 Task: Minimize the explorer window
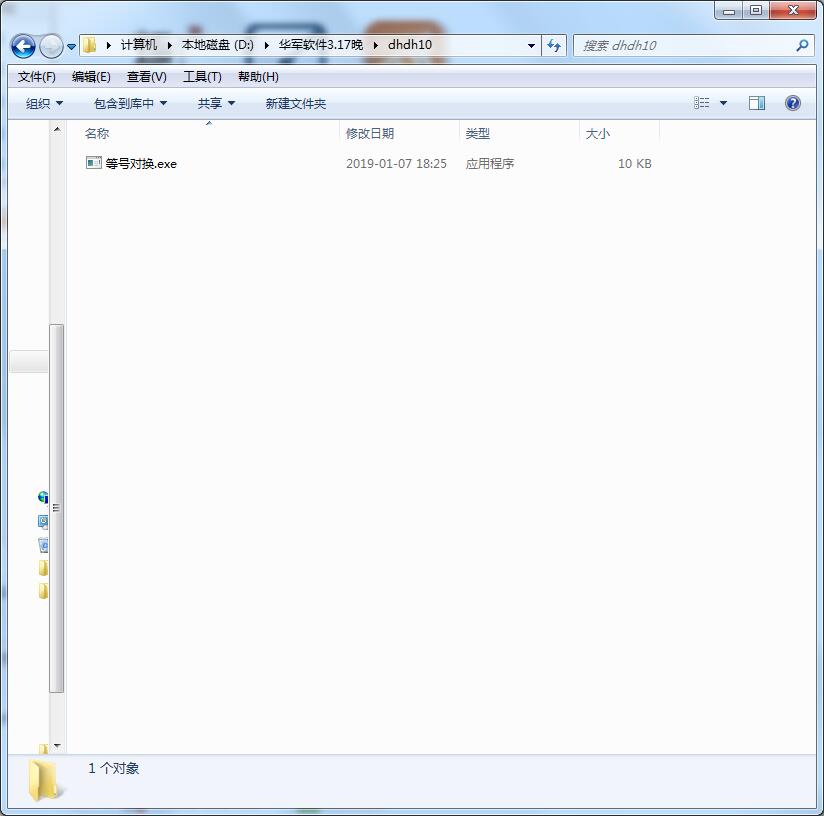point(729,10)
